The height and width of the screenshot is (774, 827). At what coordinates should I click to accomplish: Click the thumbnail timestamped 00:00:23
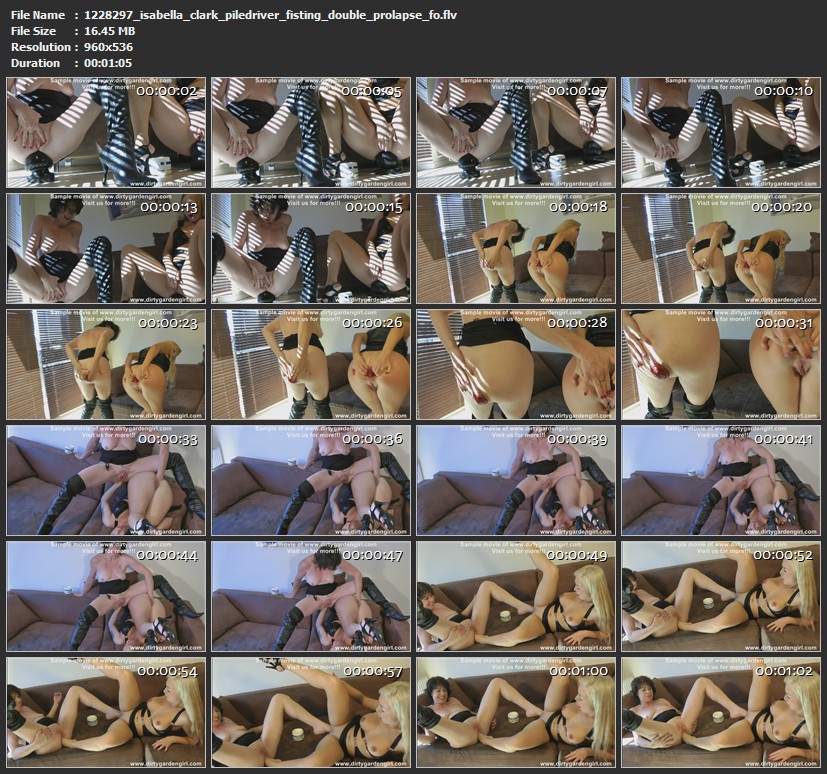point(105,364)
